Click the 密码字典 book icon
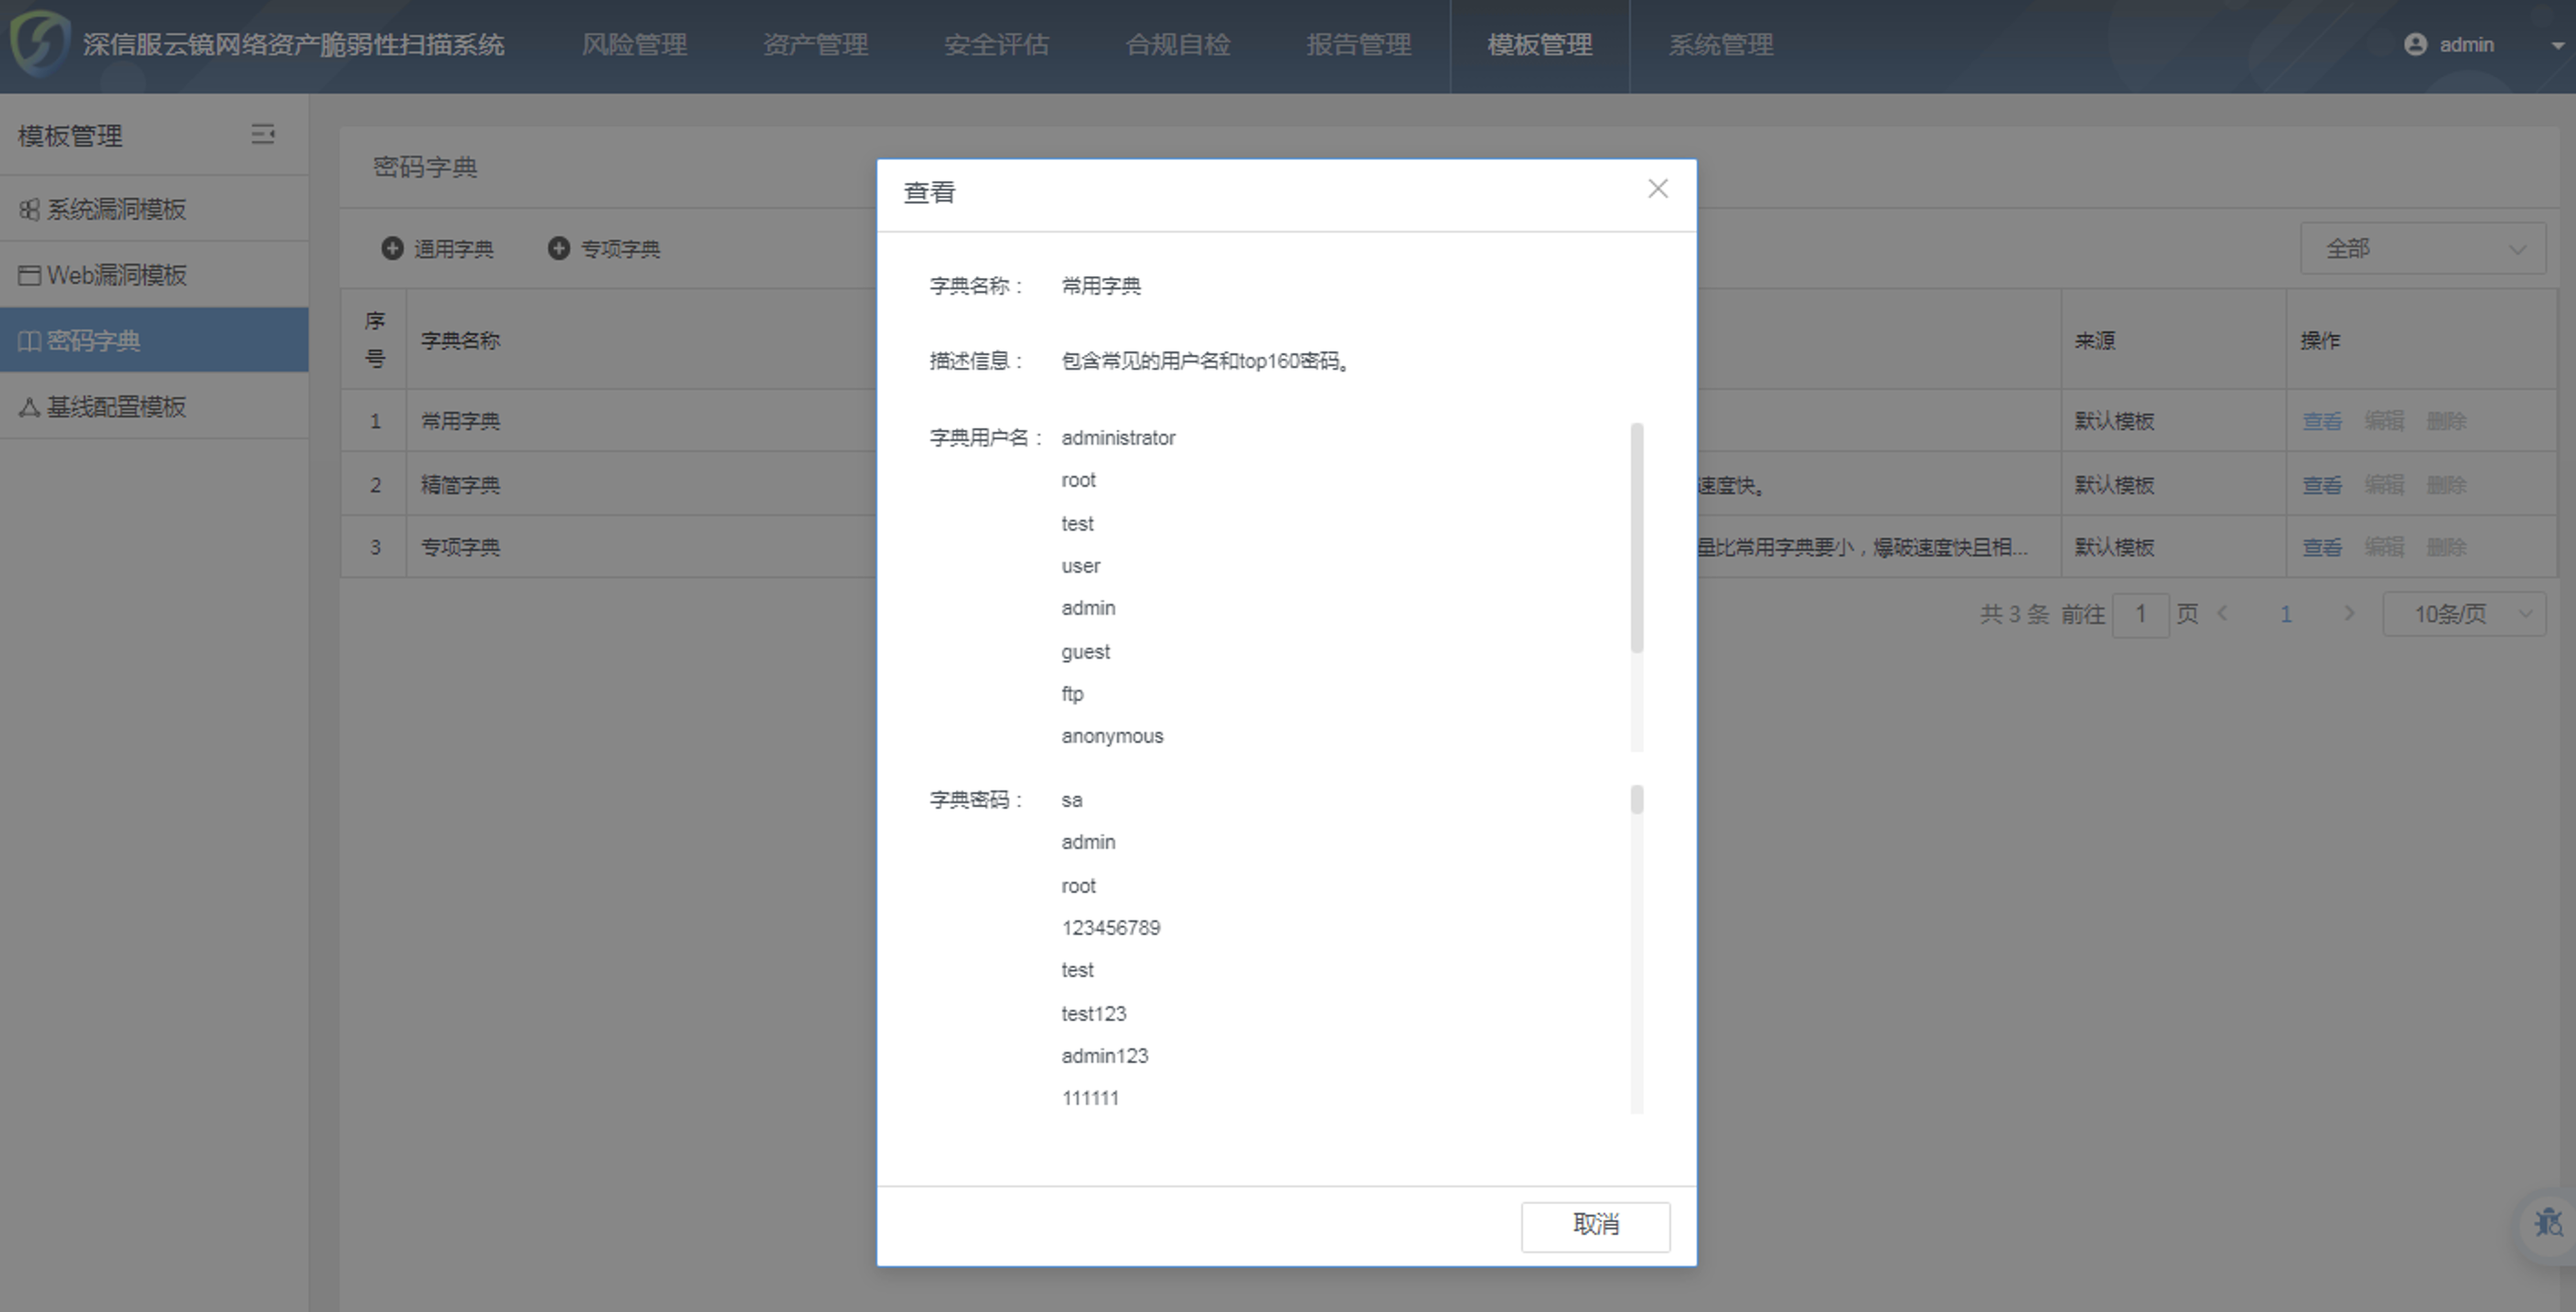This screenshot has width=2576, height=1312. [29, 341]
